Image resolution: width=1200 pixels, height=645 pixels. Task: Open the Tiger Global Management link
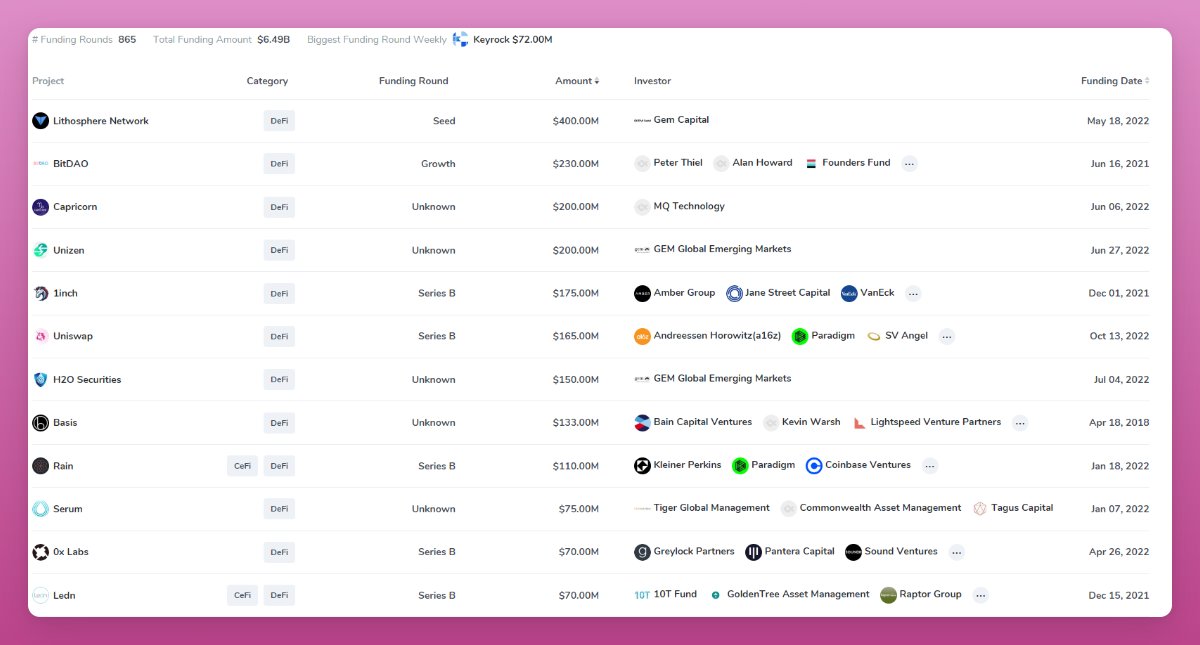click(712, 508)
